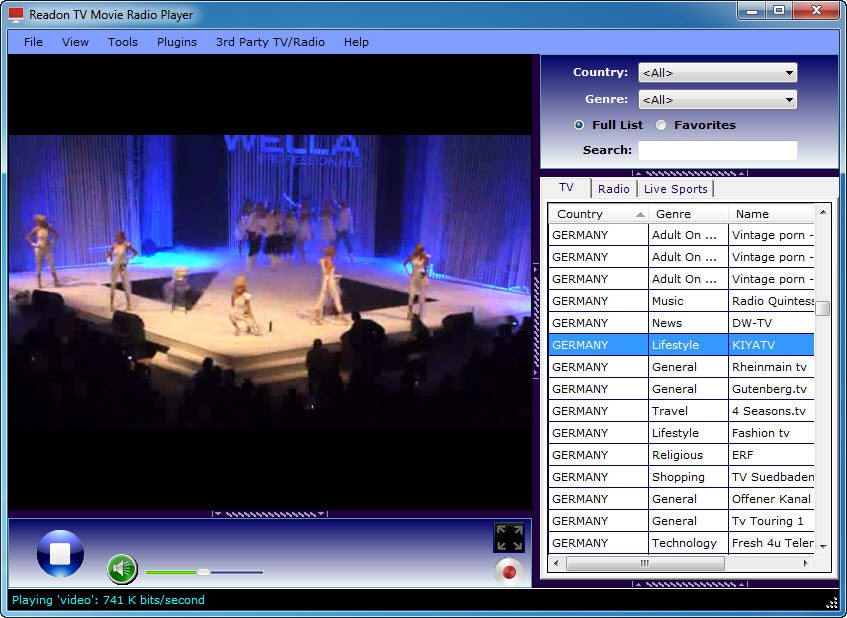Select the Fresh 4u technology channel
The height and width of the screenshot is (618, 847).
tap(681, 543)
